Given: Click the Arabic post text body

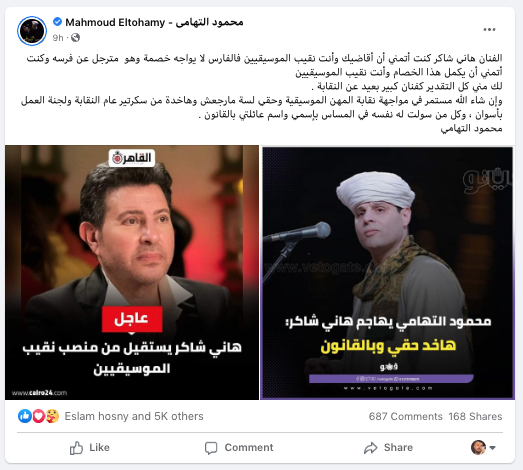Looking at the screenshot, I should click(x=262, y=93).
